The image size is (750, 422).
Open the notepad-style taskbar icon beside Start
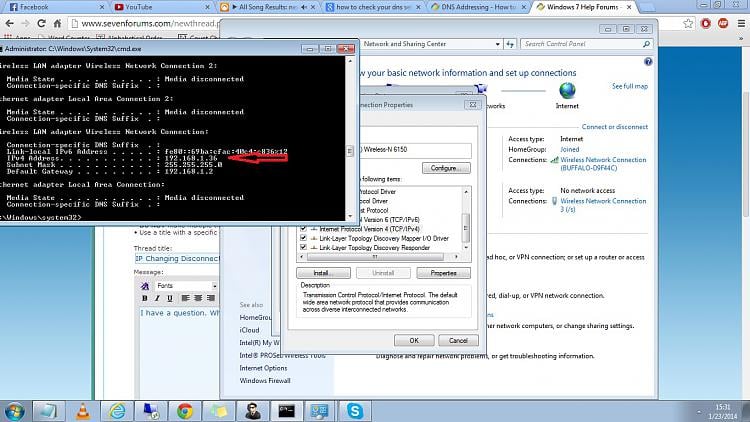pos(48,411)
